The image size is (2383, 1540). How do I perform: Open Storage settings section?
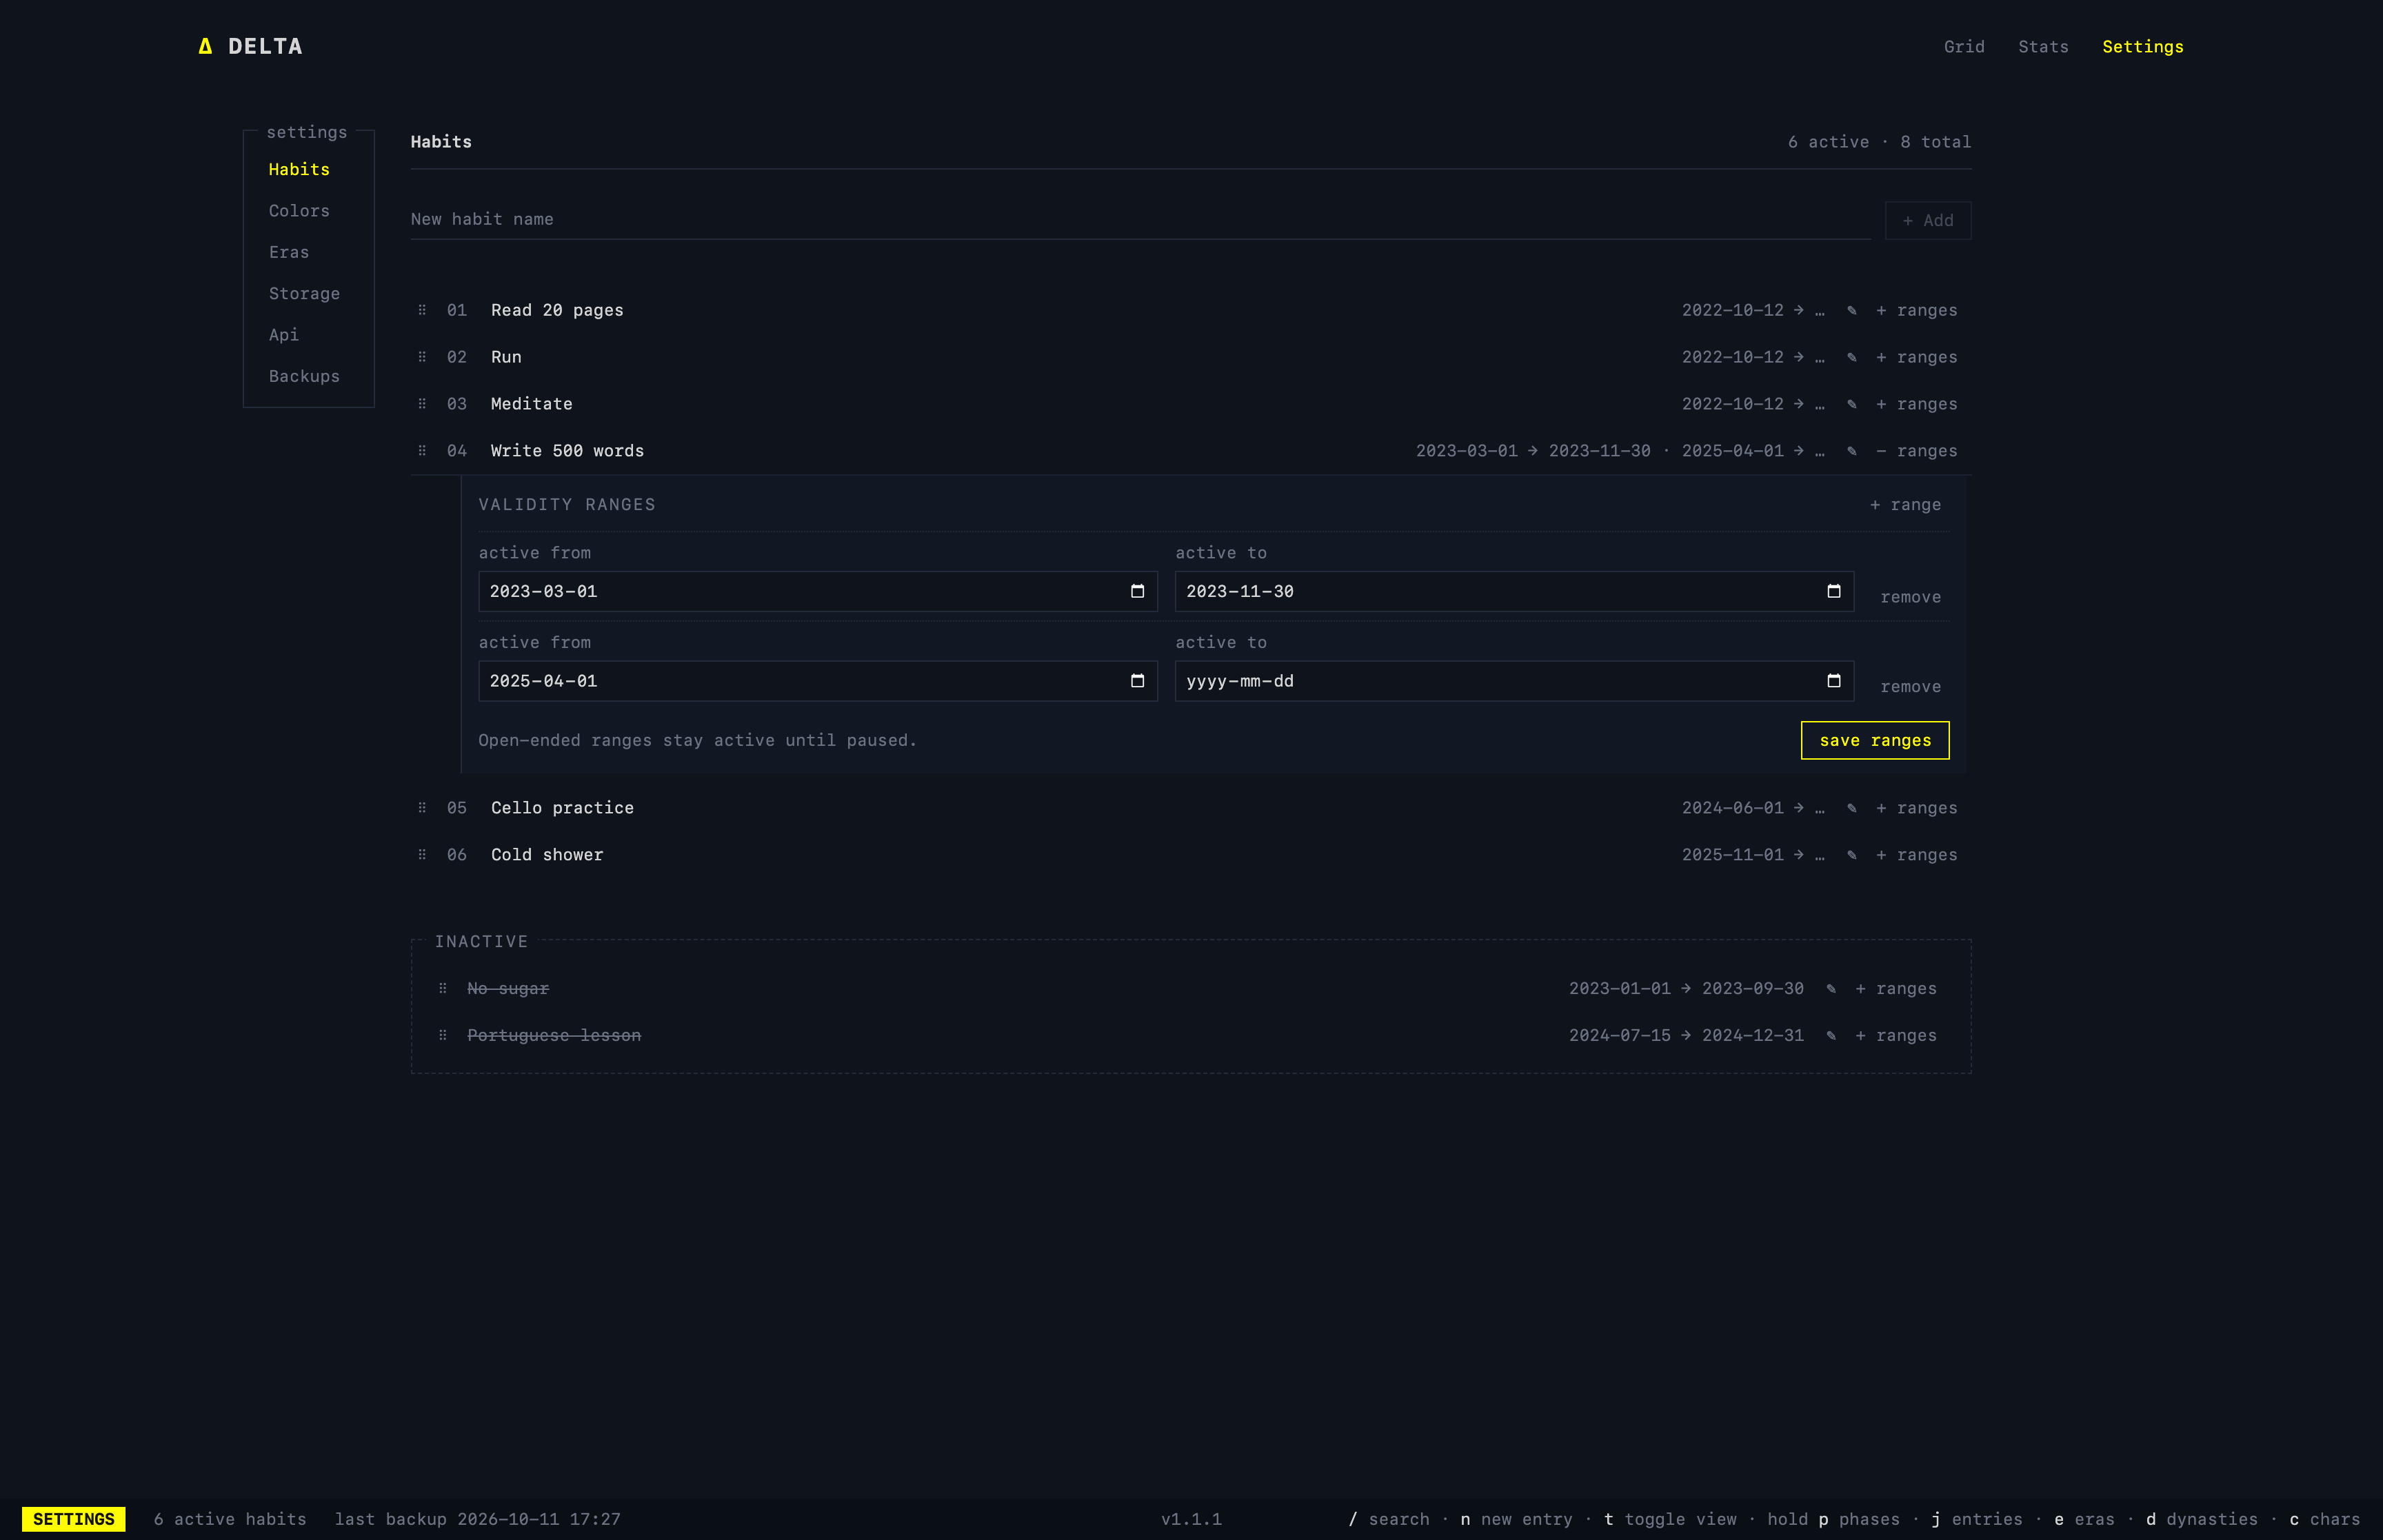304,294
